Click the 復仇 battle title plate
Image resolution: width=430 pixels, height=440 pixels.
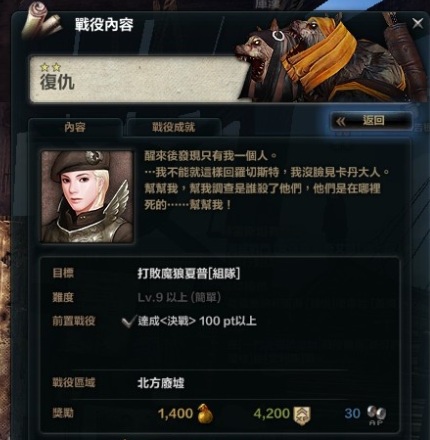(138, 79)
